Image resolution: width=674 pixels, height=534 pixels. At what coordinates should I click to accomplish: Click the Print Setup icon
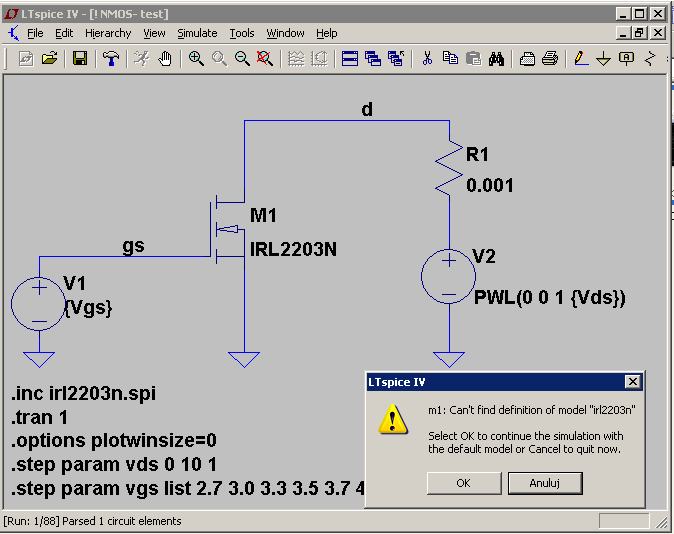[527, 58]
